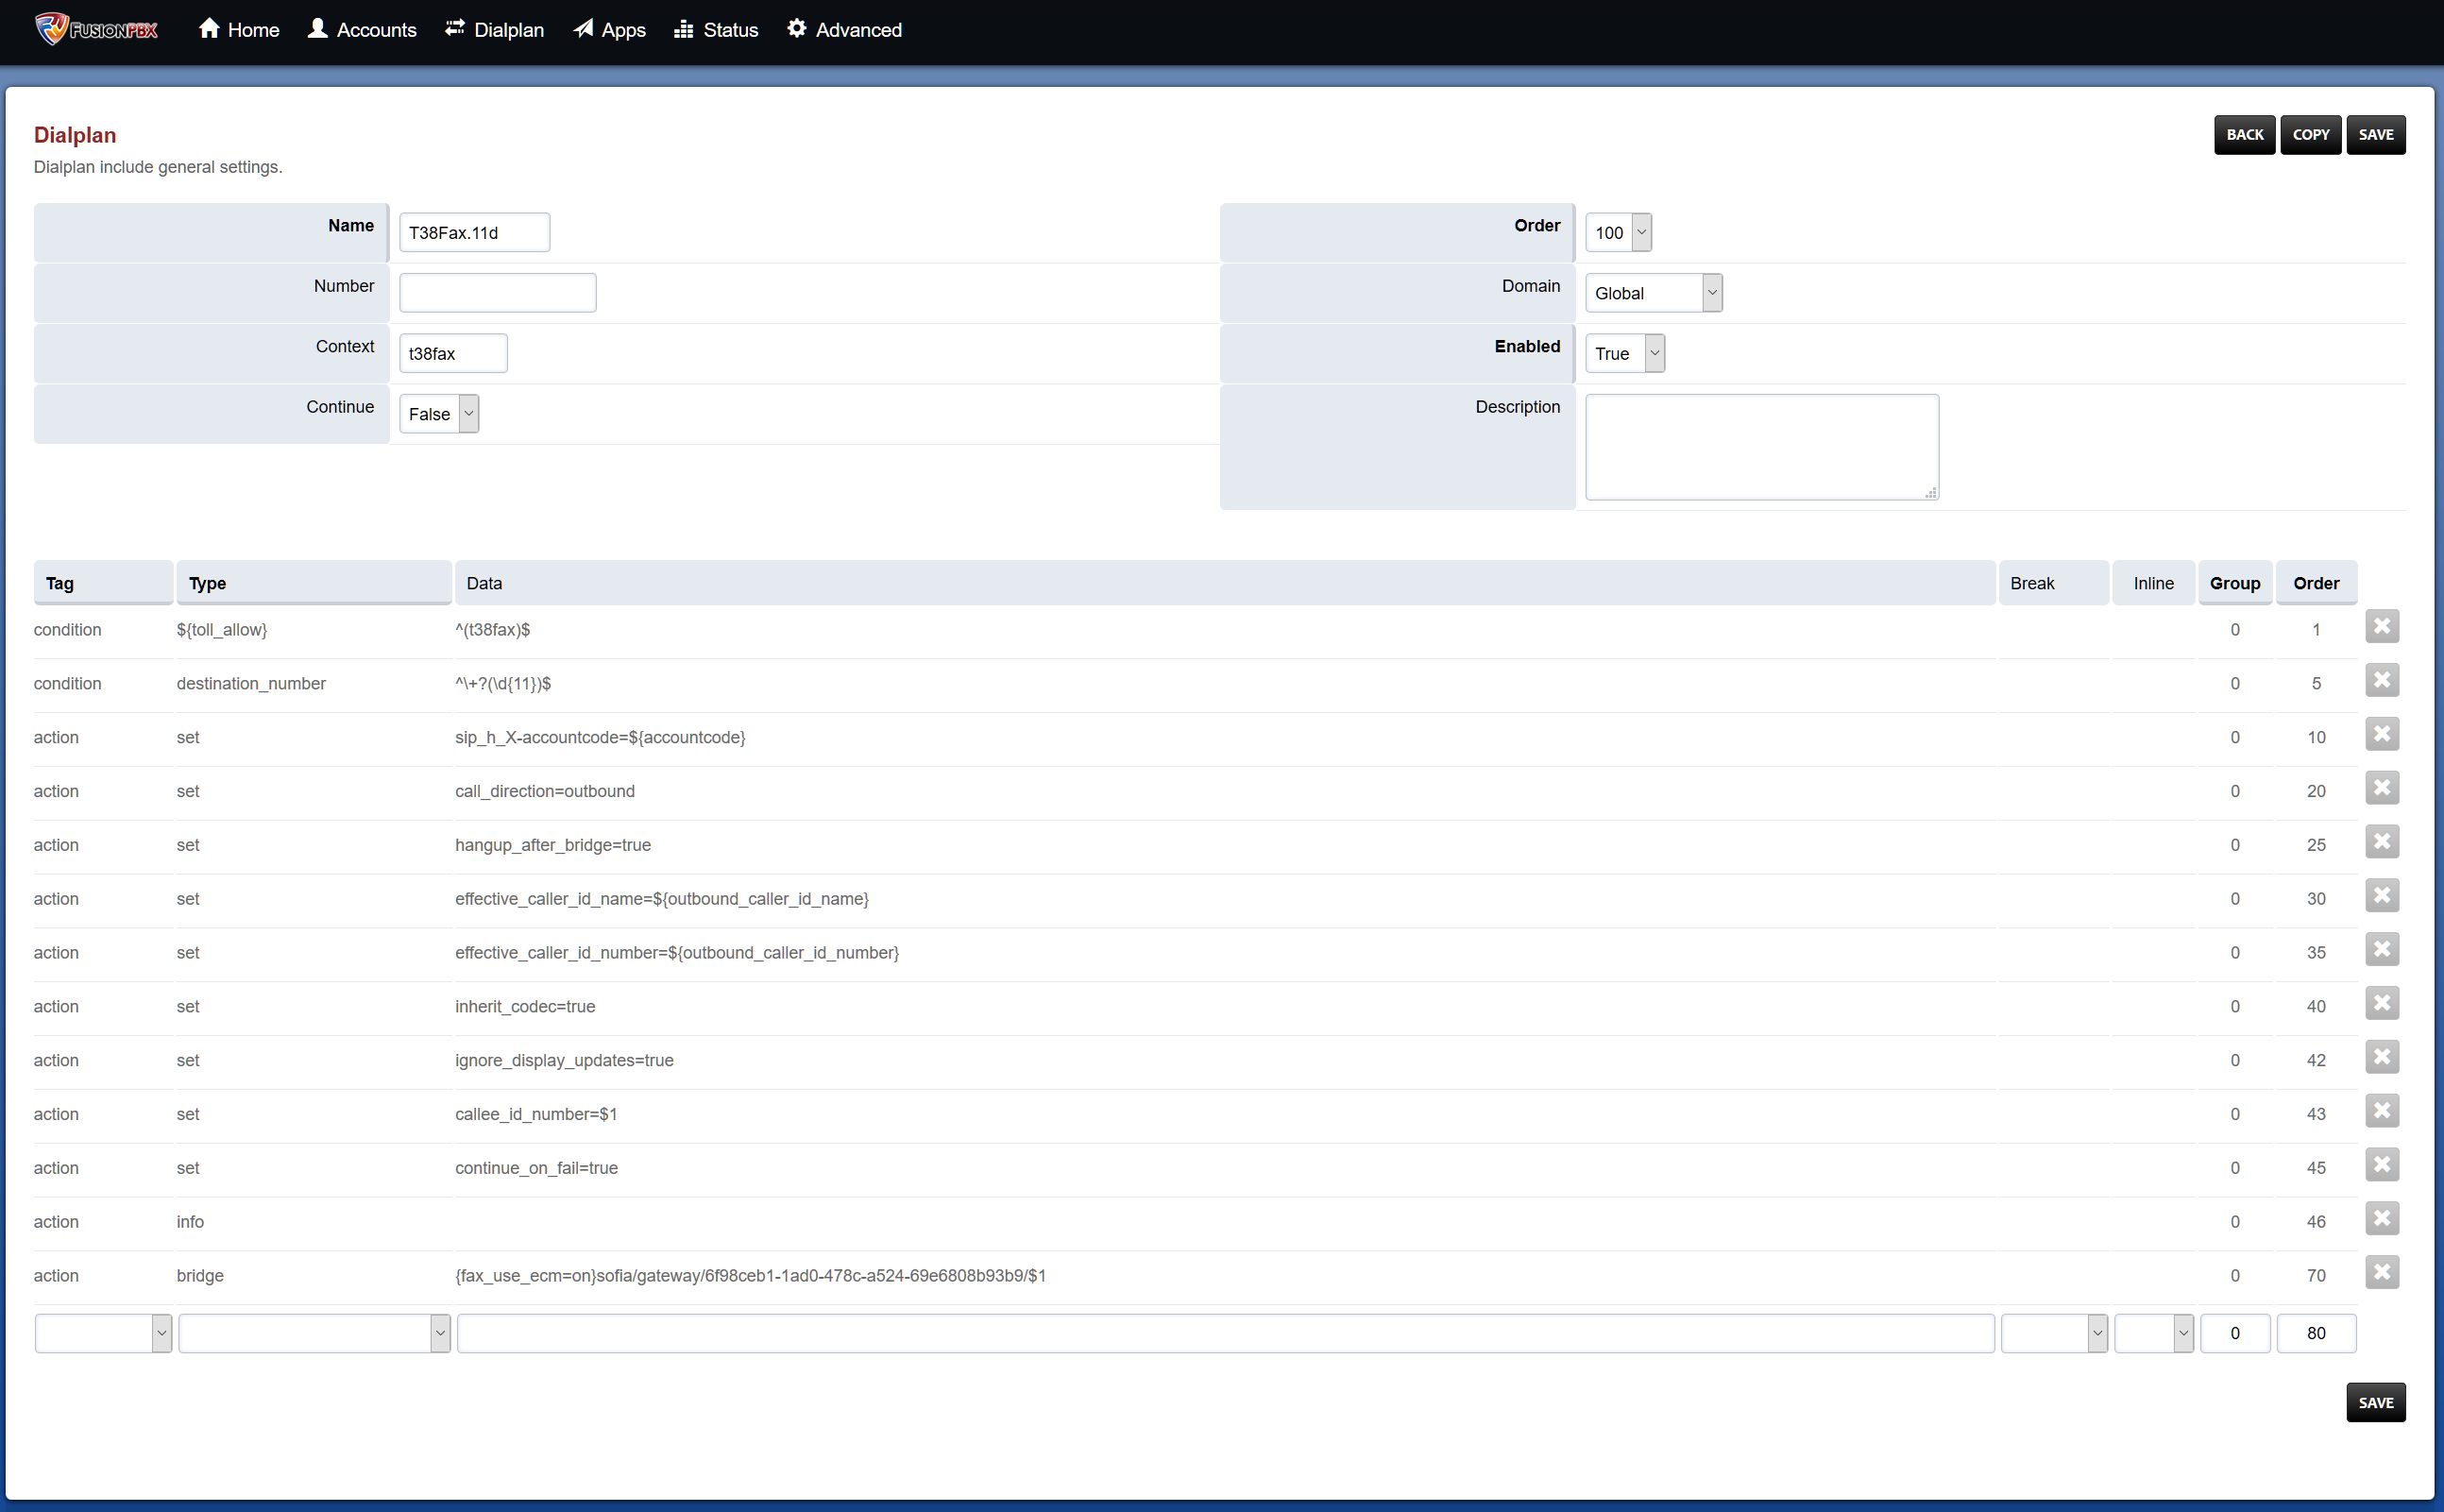The width and height of the screenshot is (2444, 1512).
Task: Set Enabled dropdown to False
Action: (1624, 353)
